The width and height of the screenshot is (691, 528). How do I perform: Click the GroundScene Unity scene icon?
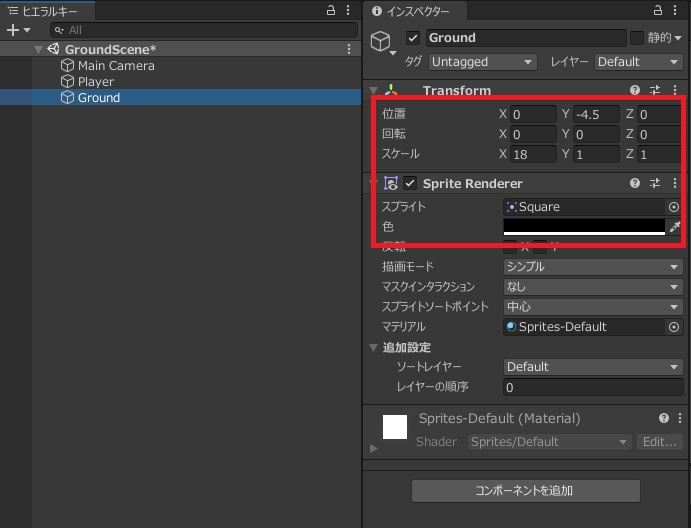(53, 49)
